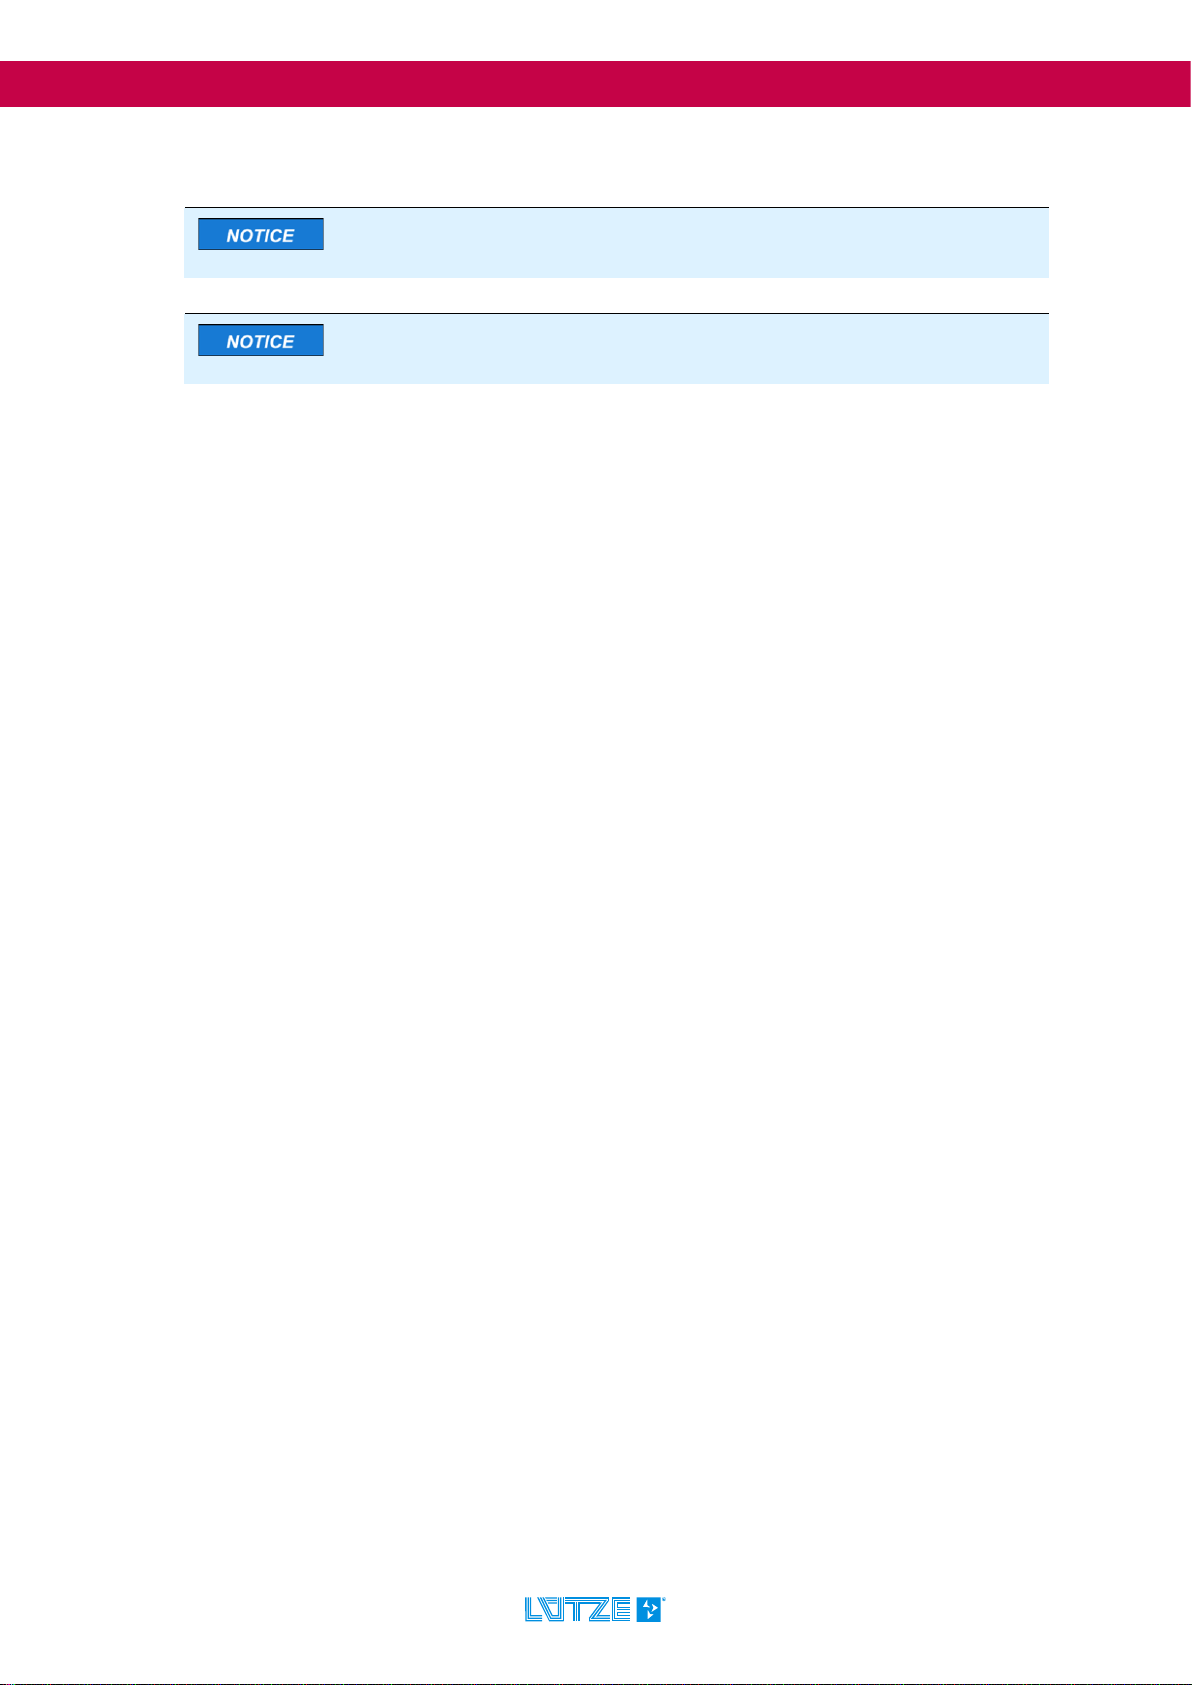Click the second blue NOTICE badge
This screenshot has width=1192, height=1685.
pos(260,340)
